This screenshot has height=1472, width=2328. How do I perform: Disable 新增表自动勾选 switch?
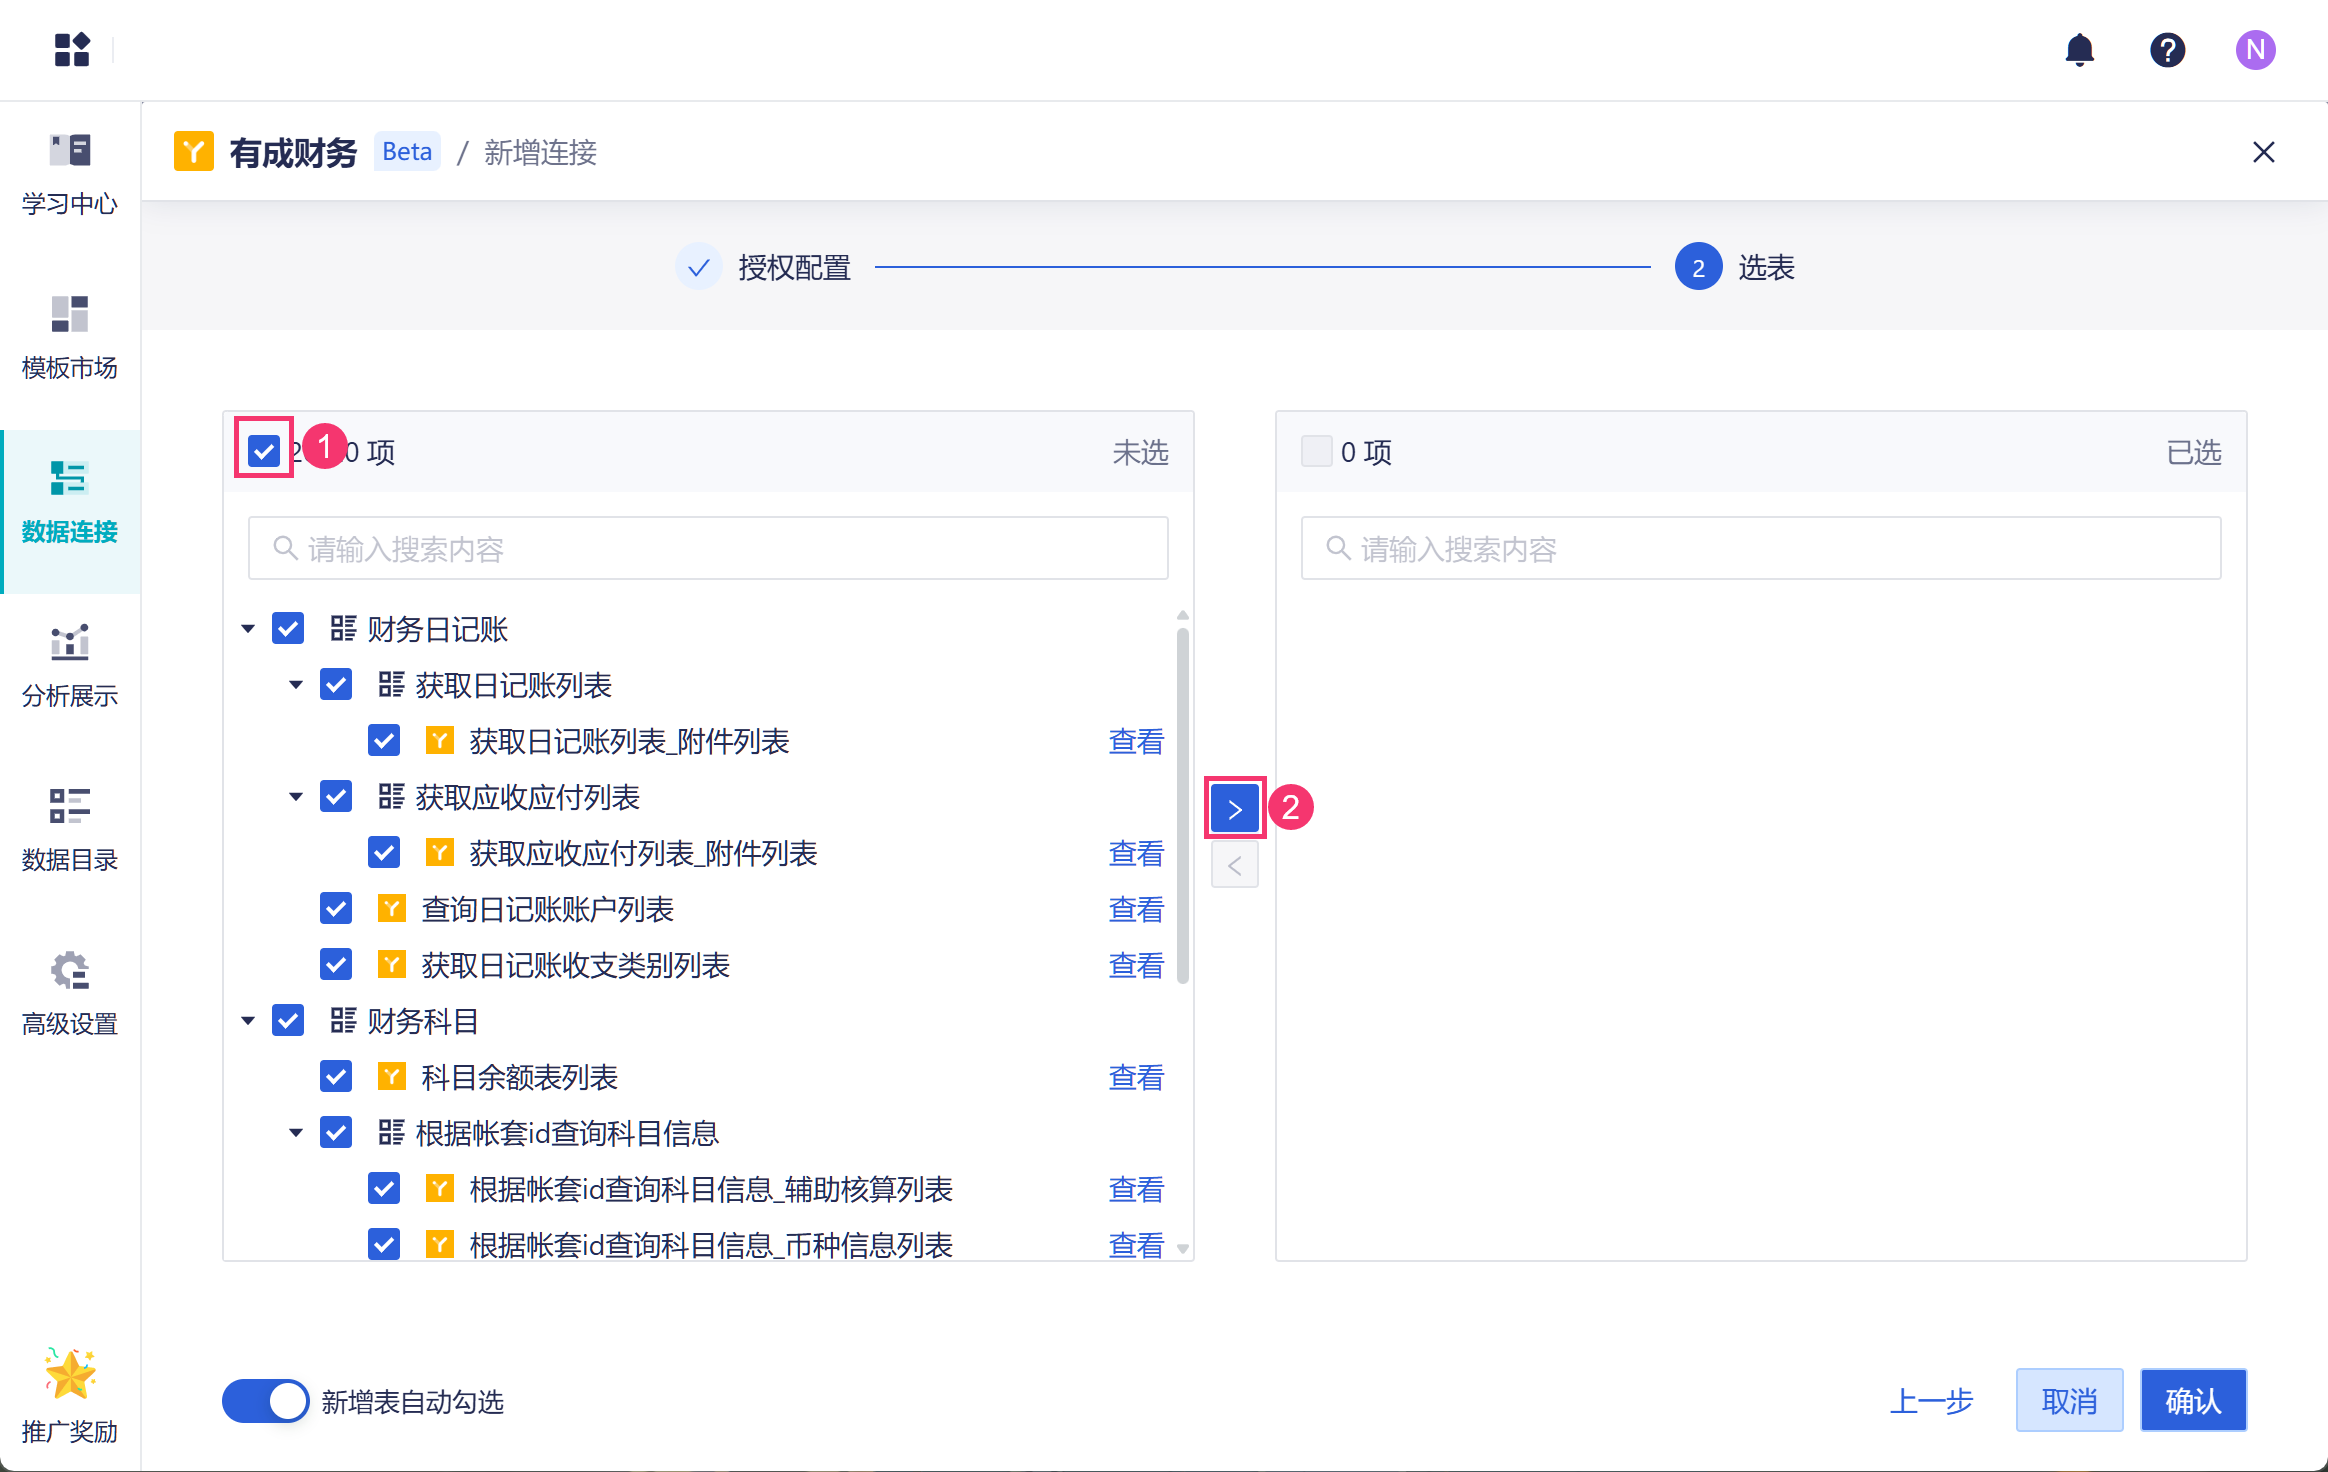(266, 1401)
